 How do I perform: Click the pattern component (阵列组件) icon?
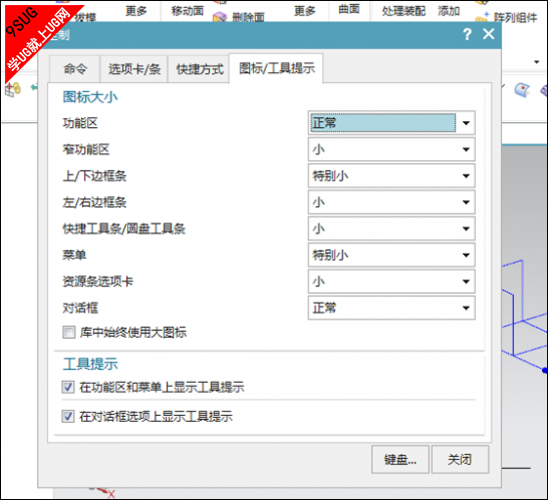tap(483, 17)
